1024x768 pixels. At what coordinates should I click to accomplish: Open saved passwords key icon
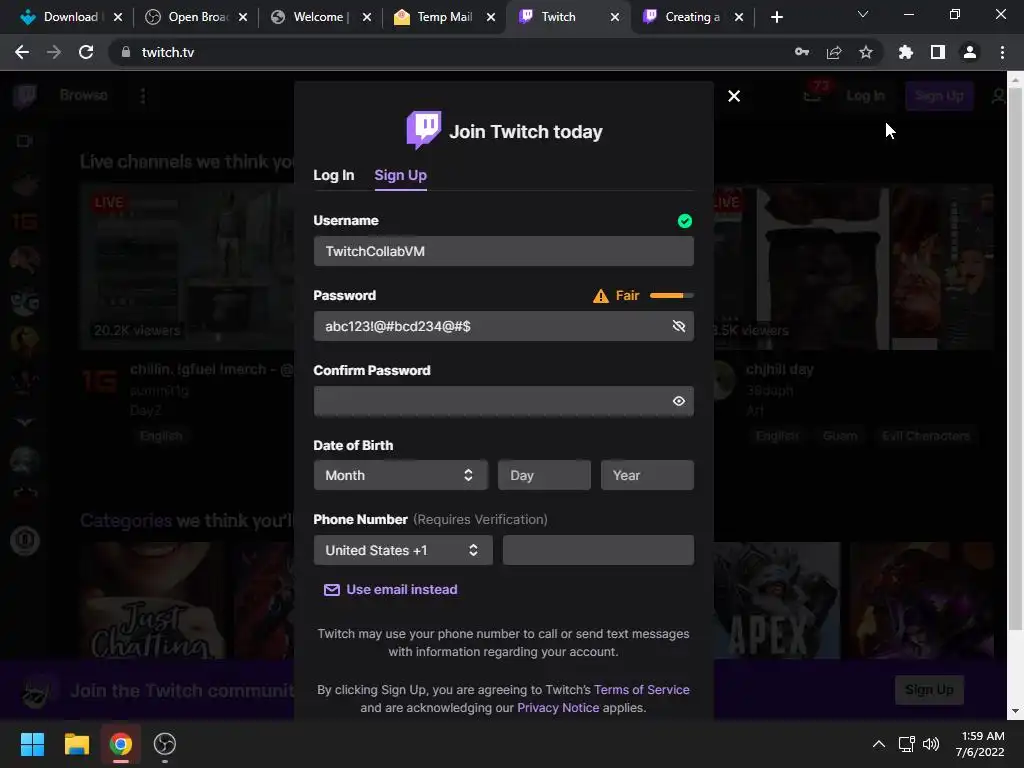(802, 52)
